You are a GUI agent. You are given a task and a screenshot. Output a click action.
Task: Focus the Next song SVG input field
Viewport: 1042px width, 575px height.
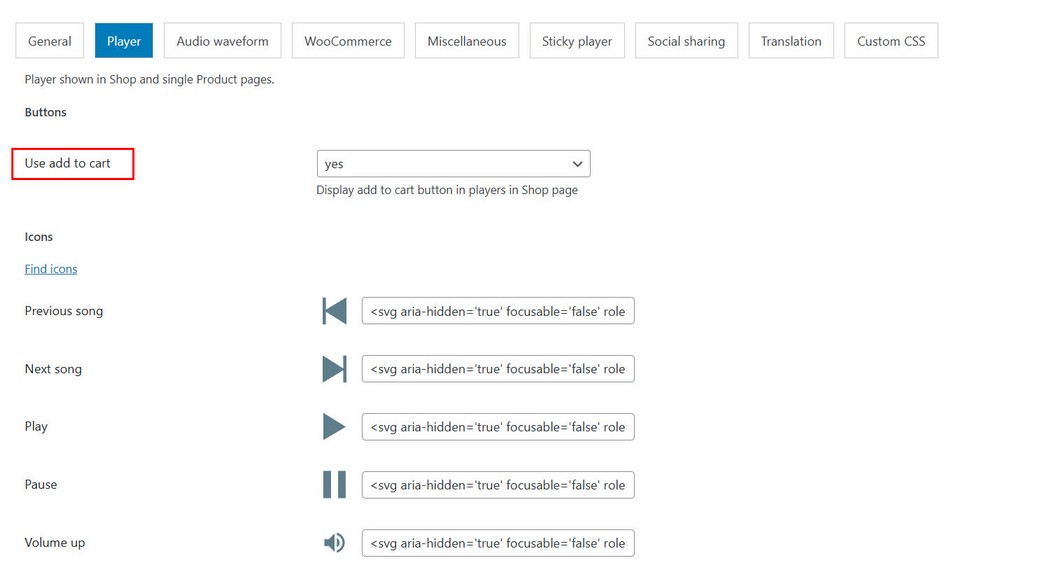498,369
